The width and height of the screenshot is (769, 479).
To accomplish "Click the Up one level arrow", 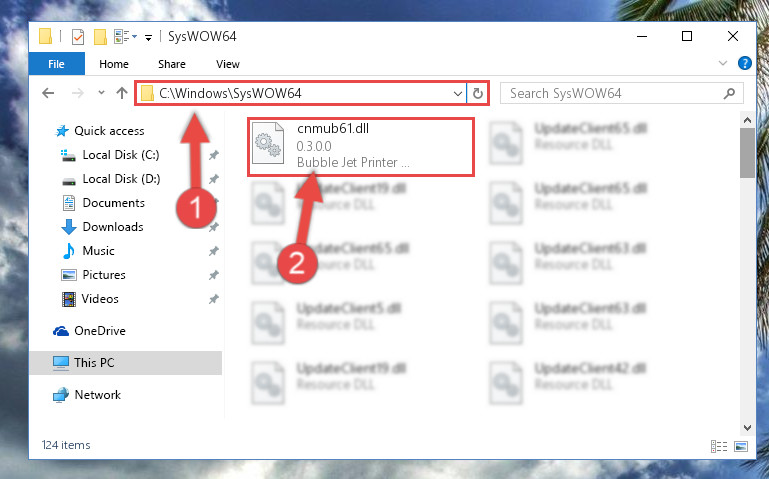I will pyautogui.click(x=122, y=93).
